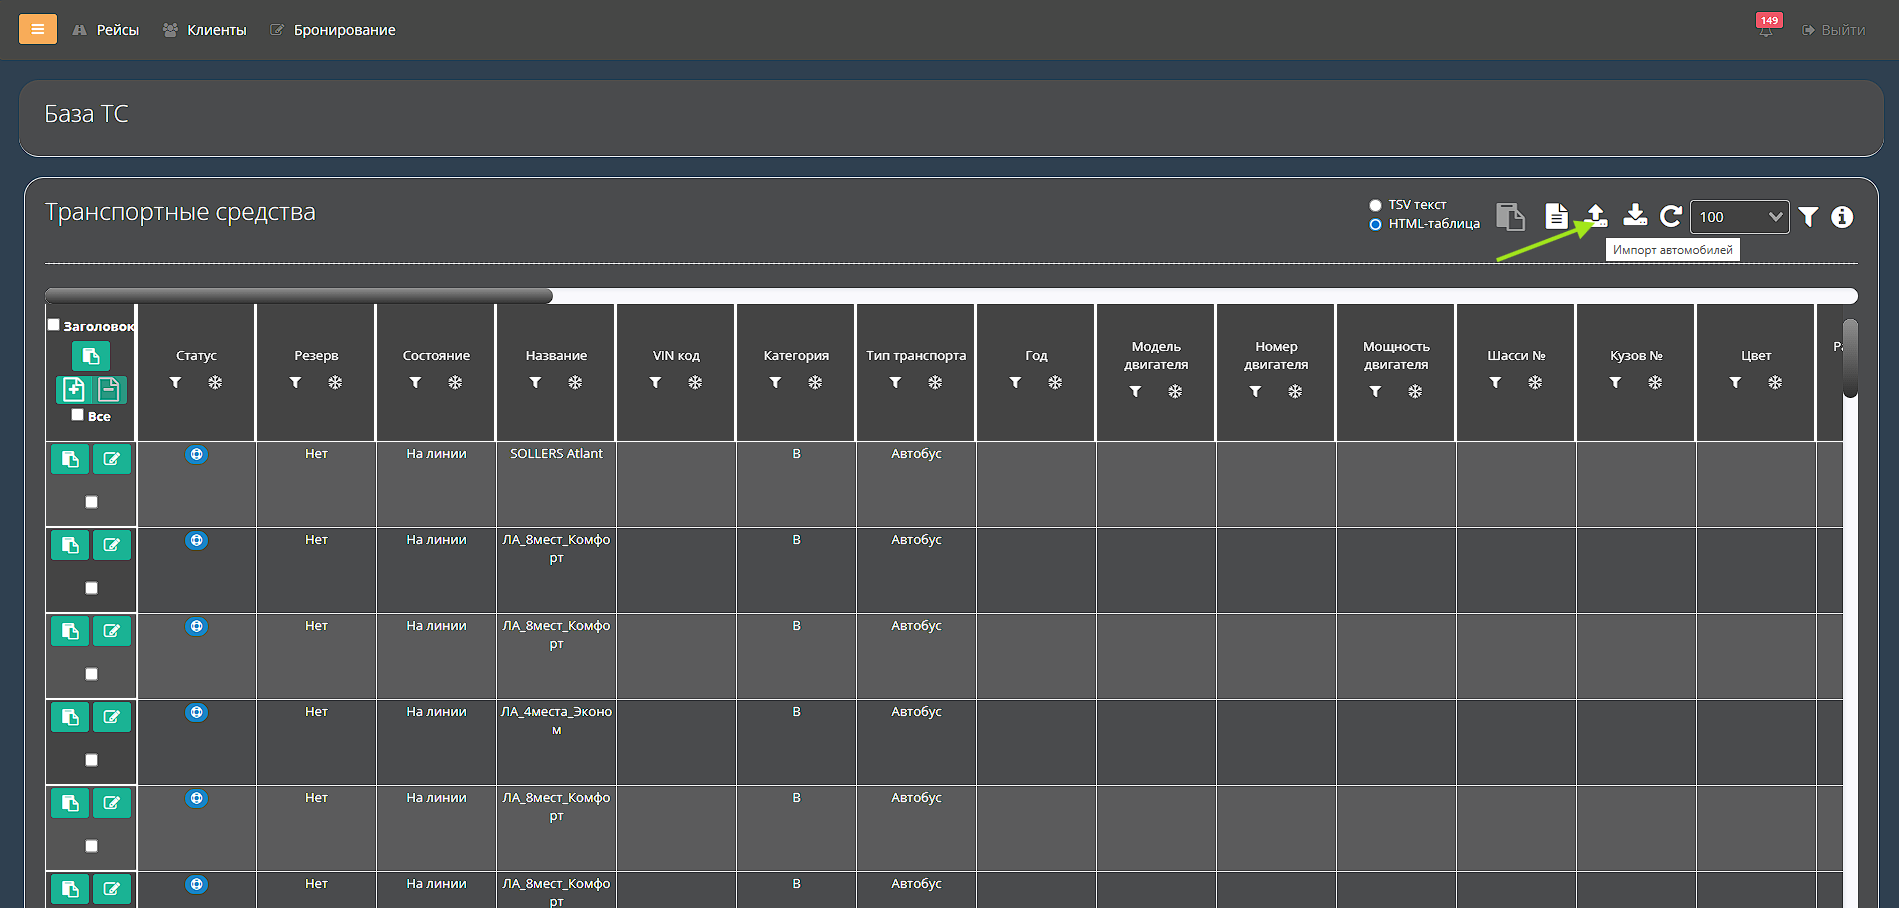The height and width of the screenshot is (908, 1899).
Task: Open the rows-per-page dropdown showing 100
Action: 1739,217
